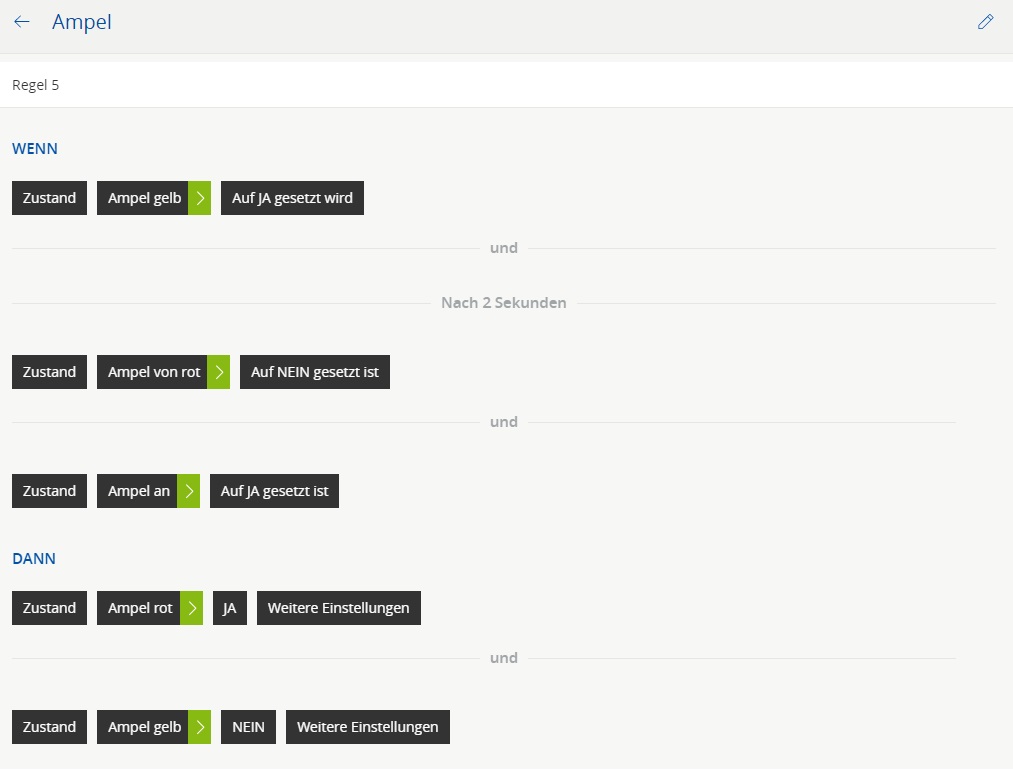Click the Zustand tag of first WENN condition
Screen dimensions: 1013x770
tap(49, 198)
